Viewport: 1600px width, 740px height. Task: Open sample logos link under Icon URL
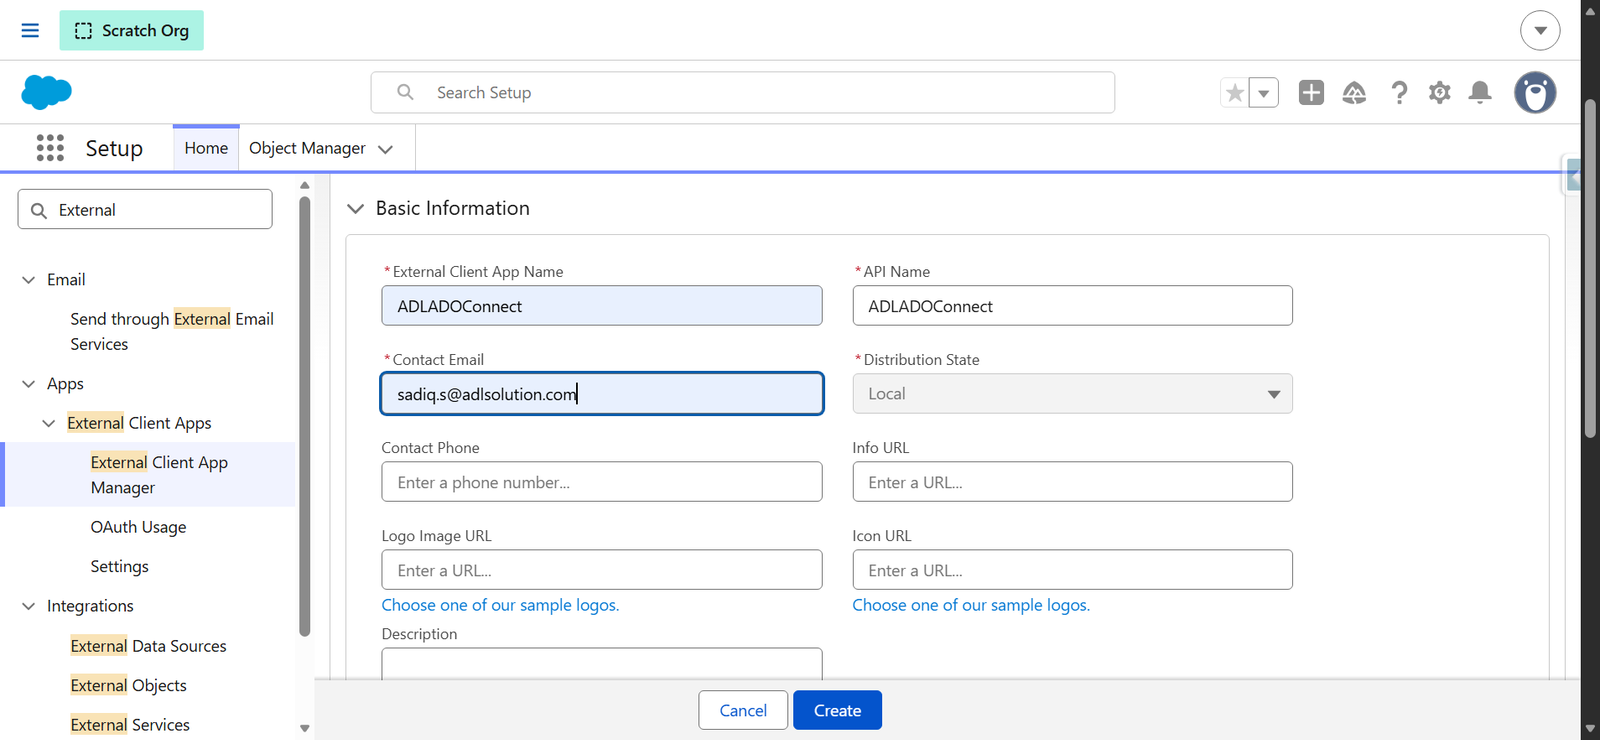pyautogui.click(x=971, y=605)
